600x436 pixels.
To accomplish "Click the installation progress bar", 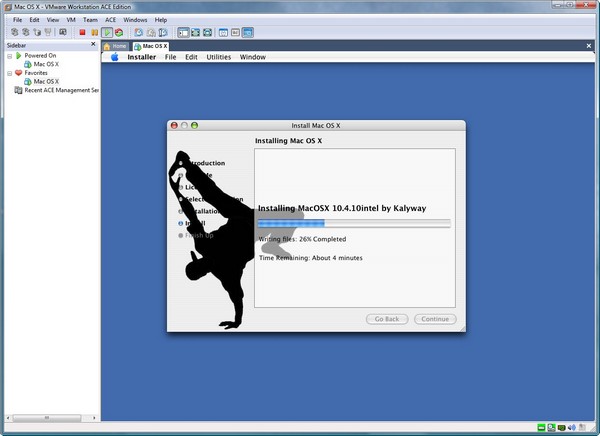I will (354, 224).
